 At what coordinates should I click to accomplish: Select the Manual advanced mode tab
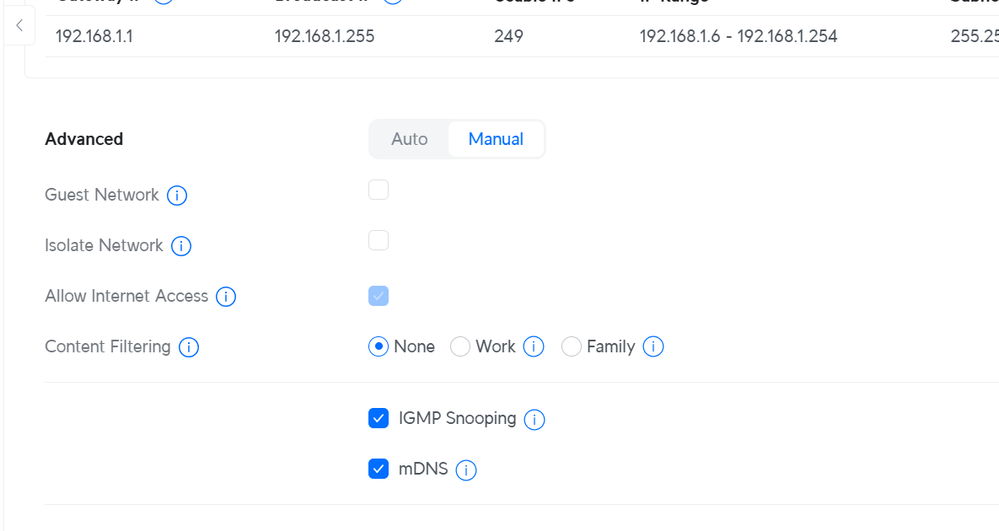[495, 139]
